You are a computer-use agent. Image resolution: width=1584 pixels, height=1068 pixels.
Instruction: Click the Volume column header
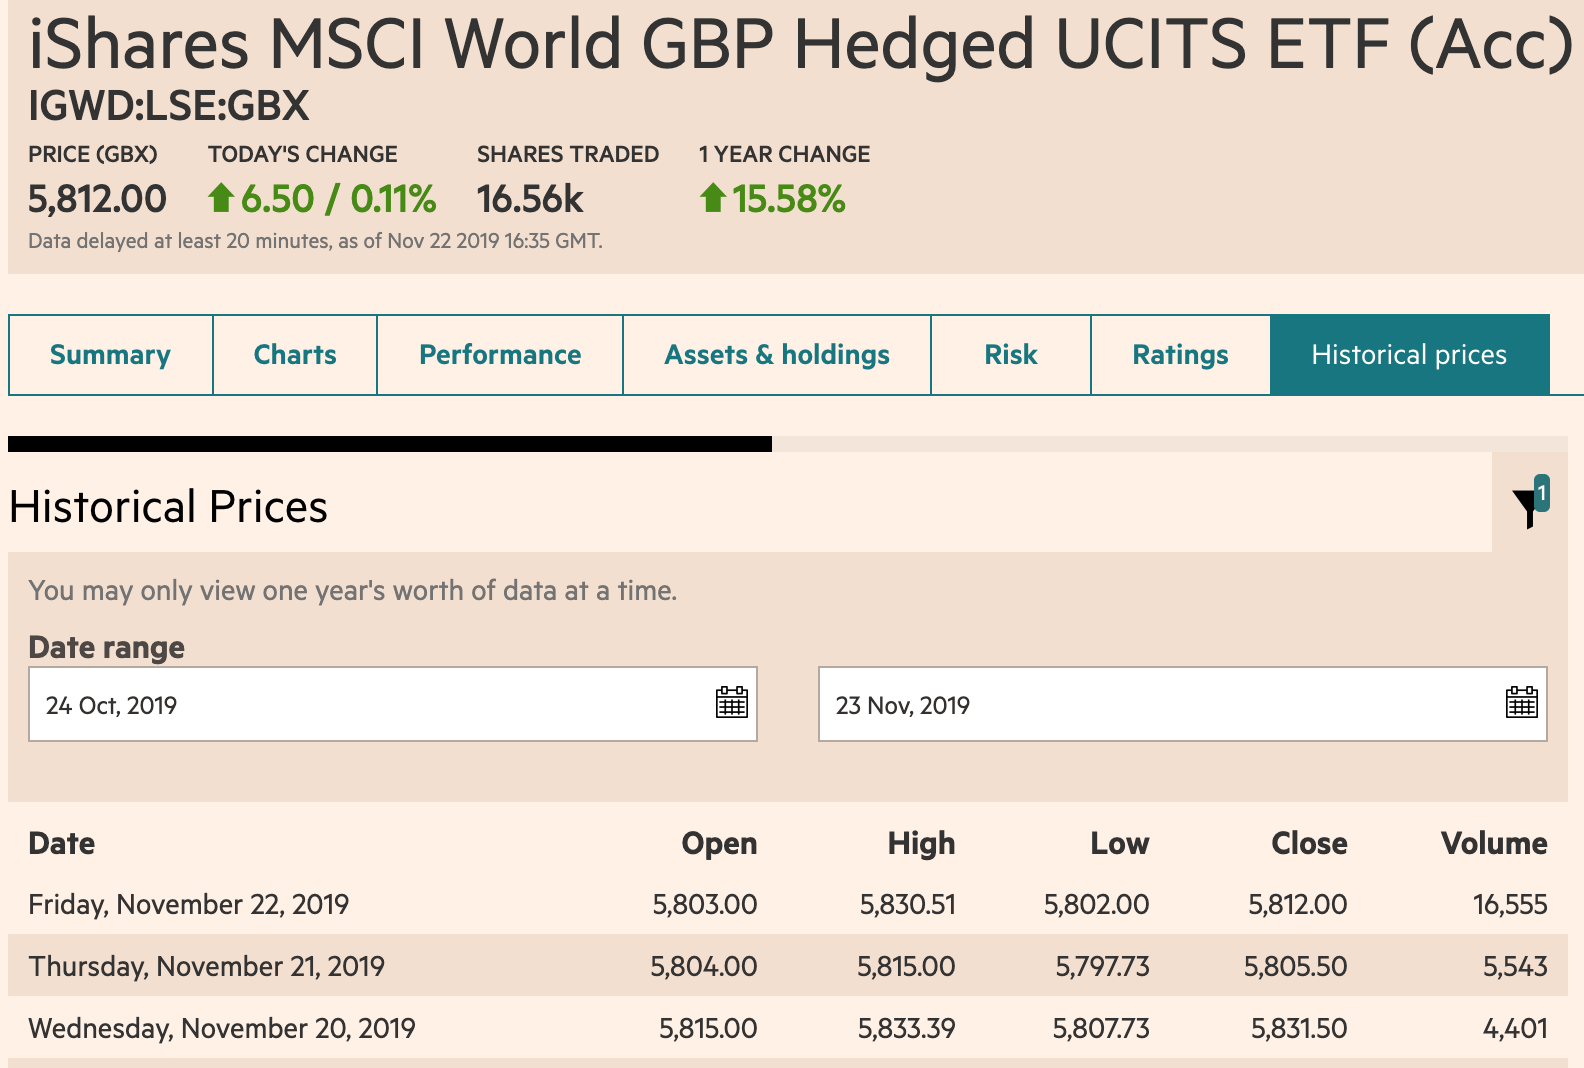click(1493, 843)
